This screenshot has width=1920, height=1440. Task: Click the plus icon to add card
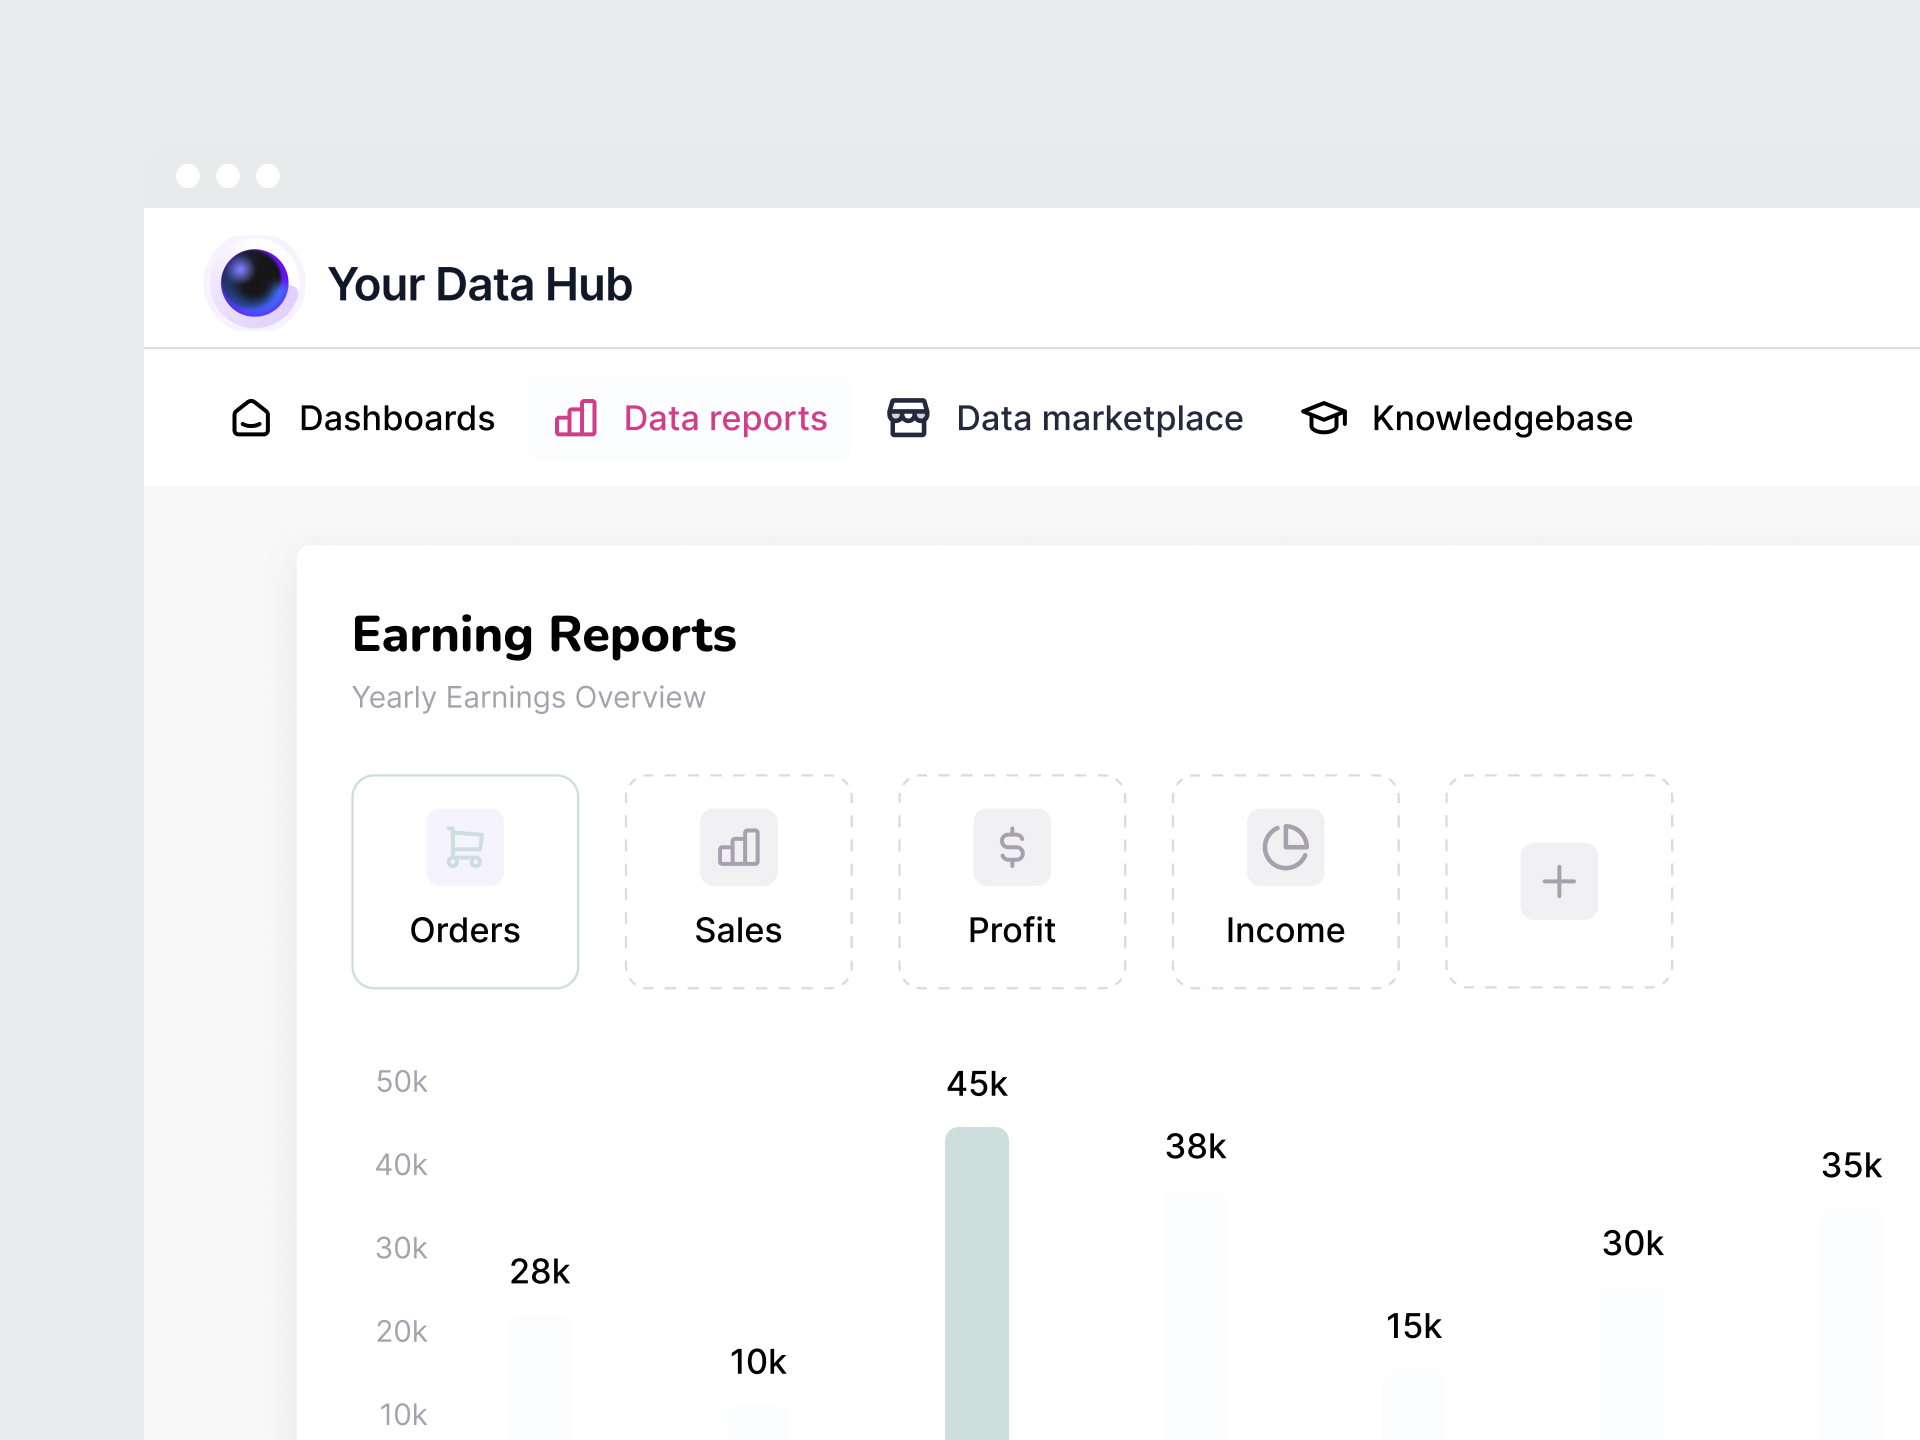[1558, 881]
